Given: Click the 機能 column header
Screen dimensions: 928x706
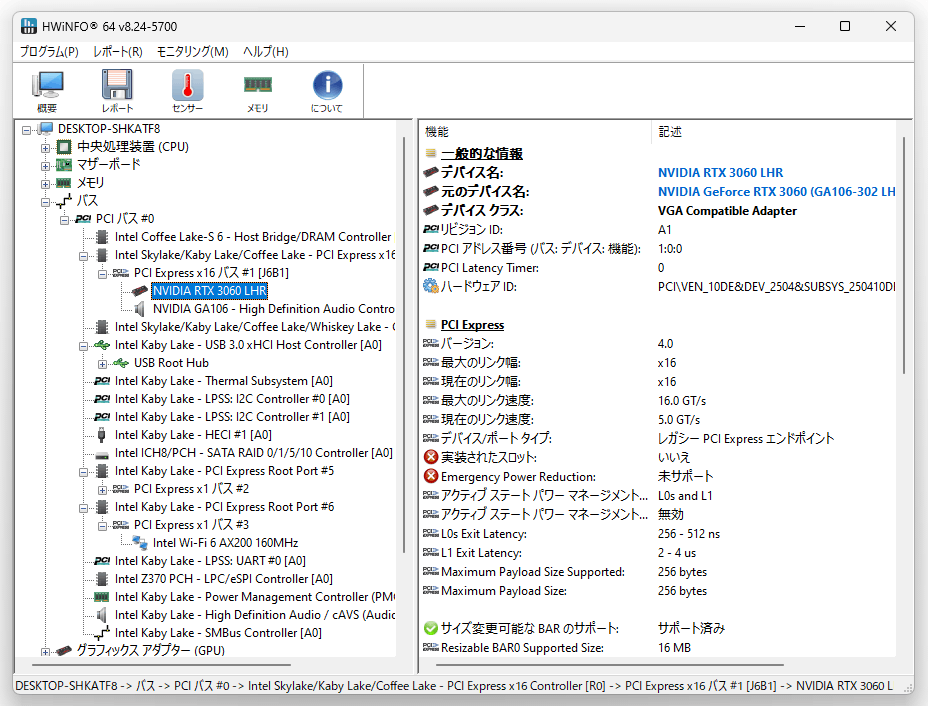Looking at the screenshot, I should point(536,131).
